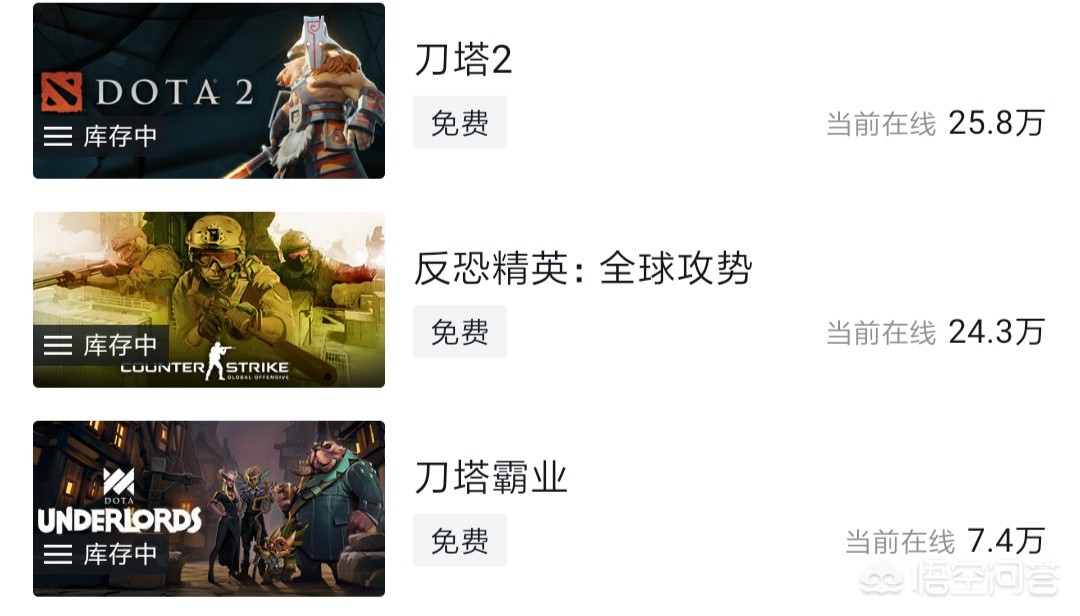Click the 免费 tag under 刀塔2
Image resolution: width=1080 pixels, height=616 pixels.
[460, 123]
